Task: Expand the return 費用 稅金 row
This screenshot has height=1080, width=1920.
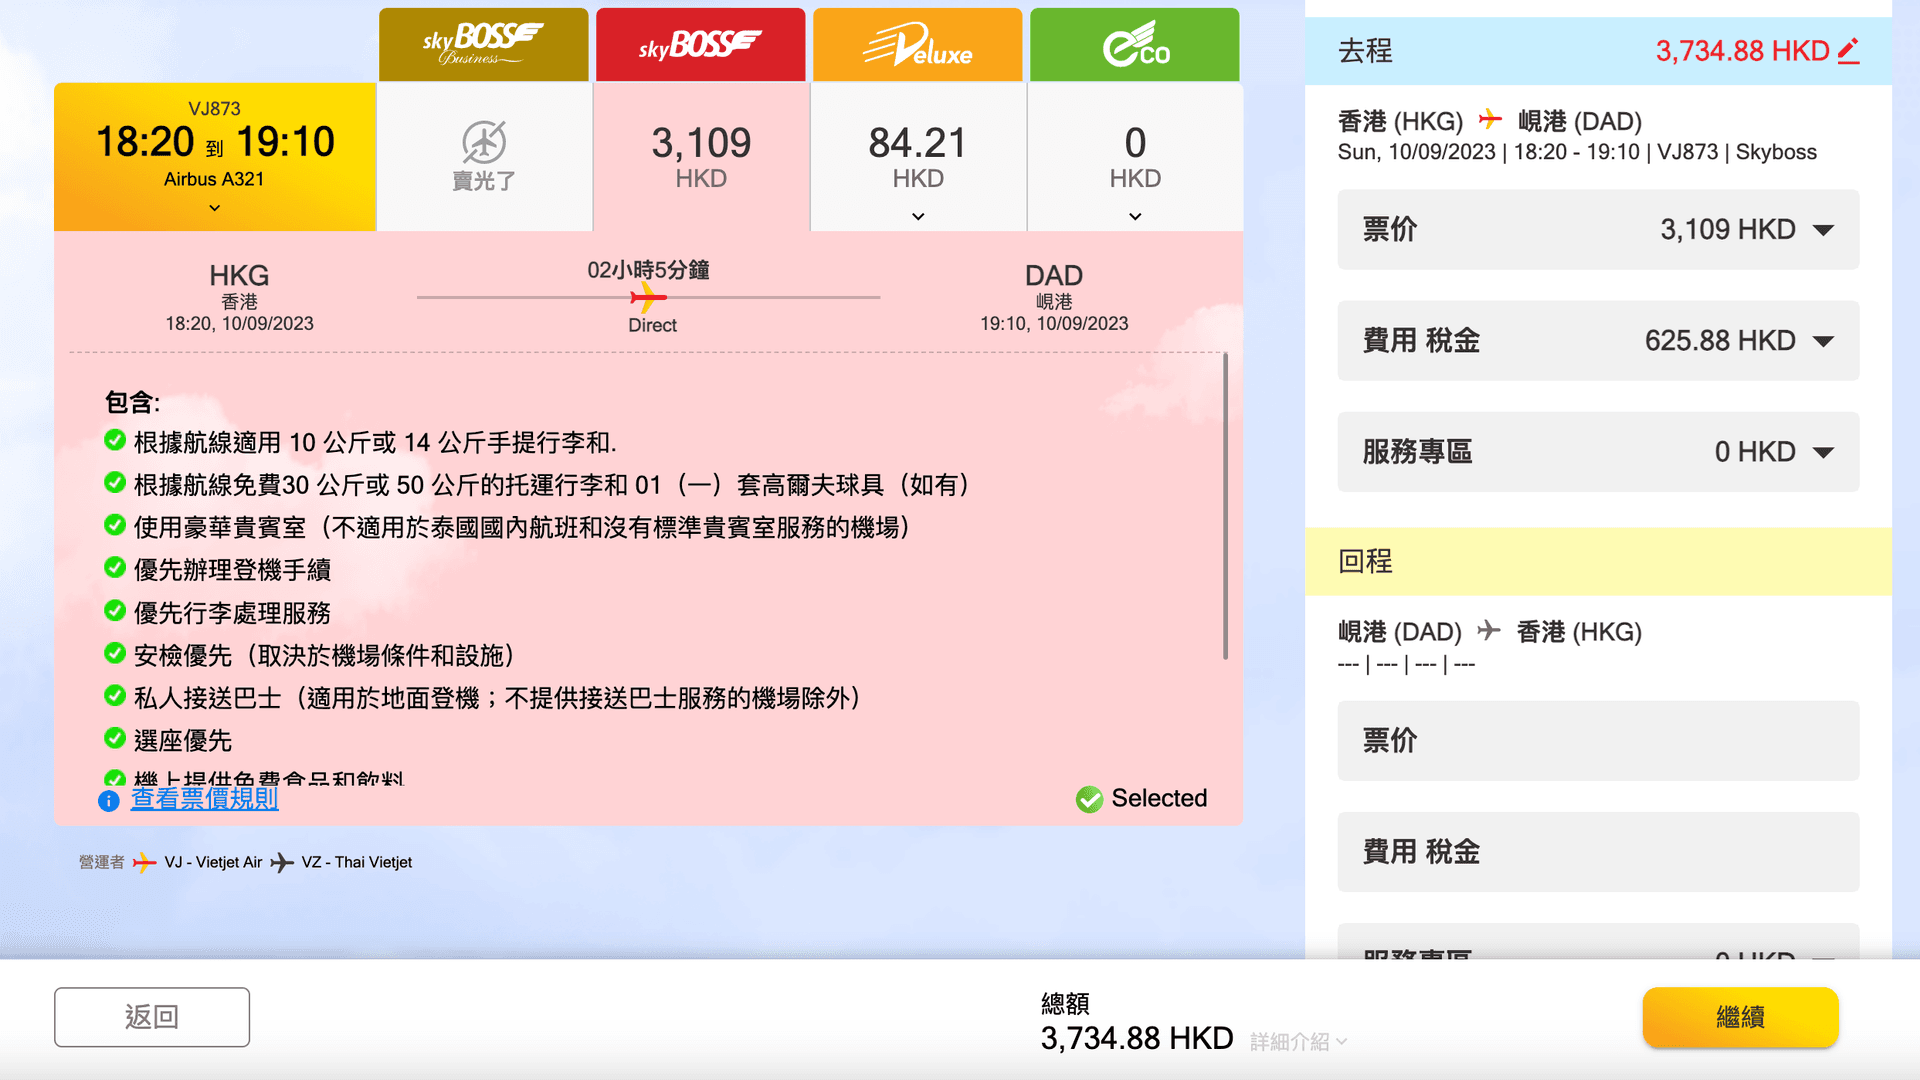Action: (1598, 851)
